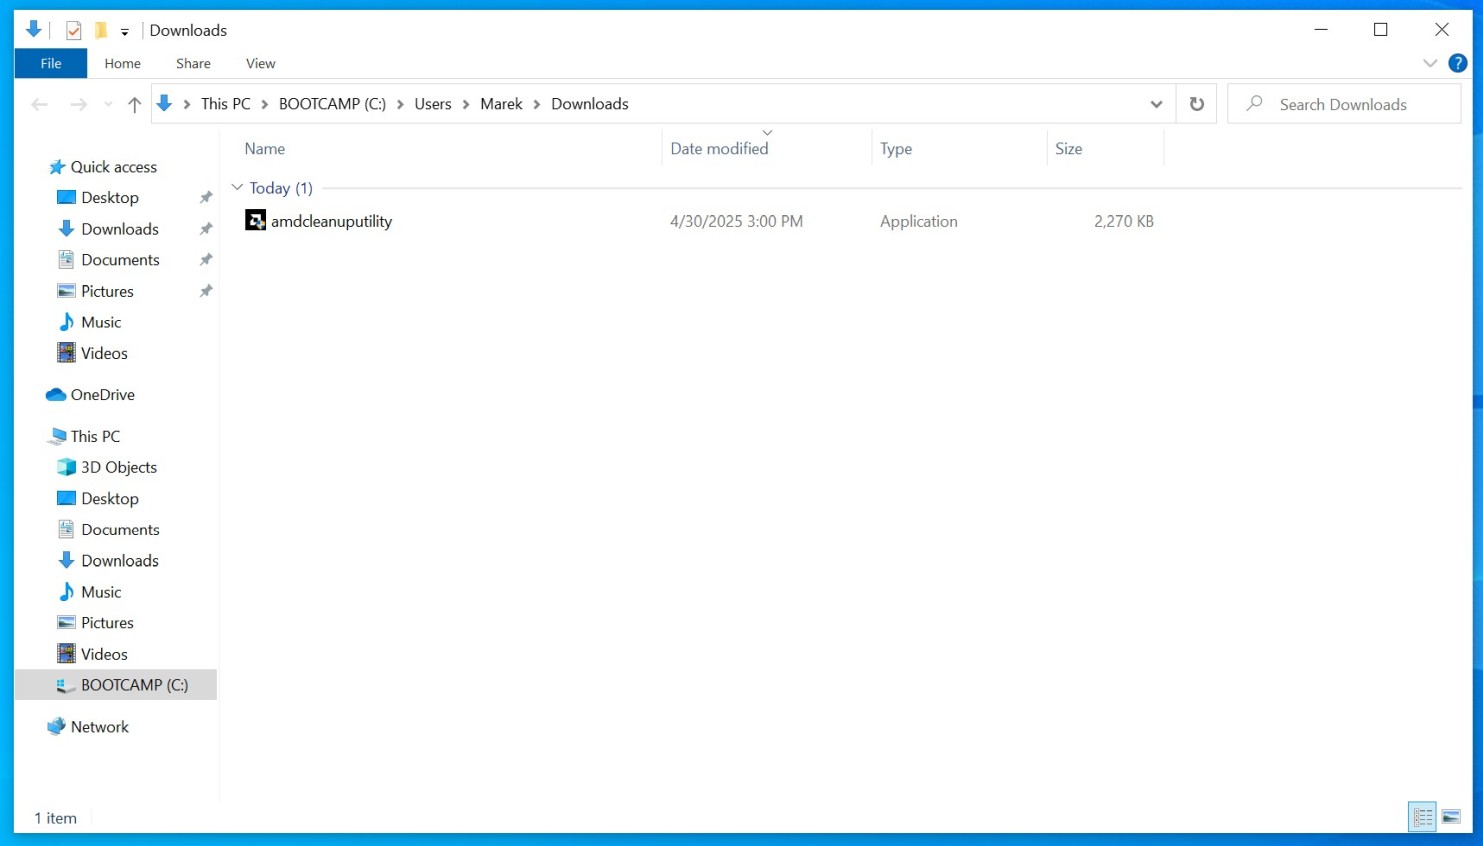Click the Downloads window system icon
Image resolution: width=1483 pixels, height=846 pixels.
point(34,30)
